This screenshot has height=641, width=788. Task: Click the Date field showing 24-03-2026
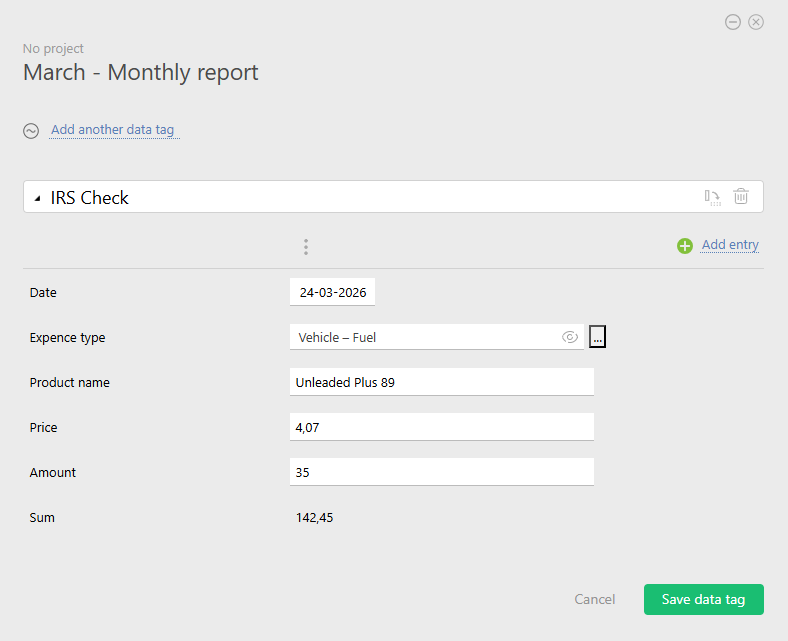point(332,293)
